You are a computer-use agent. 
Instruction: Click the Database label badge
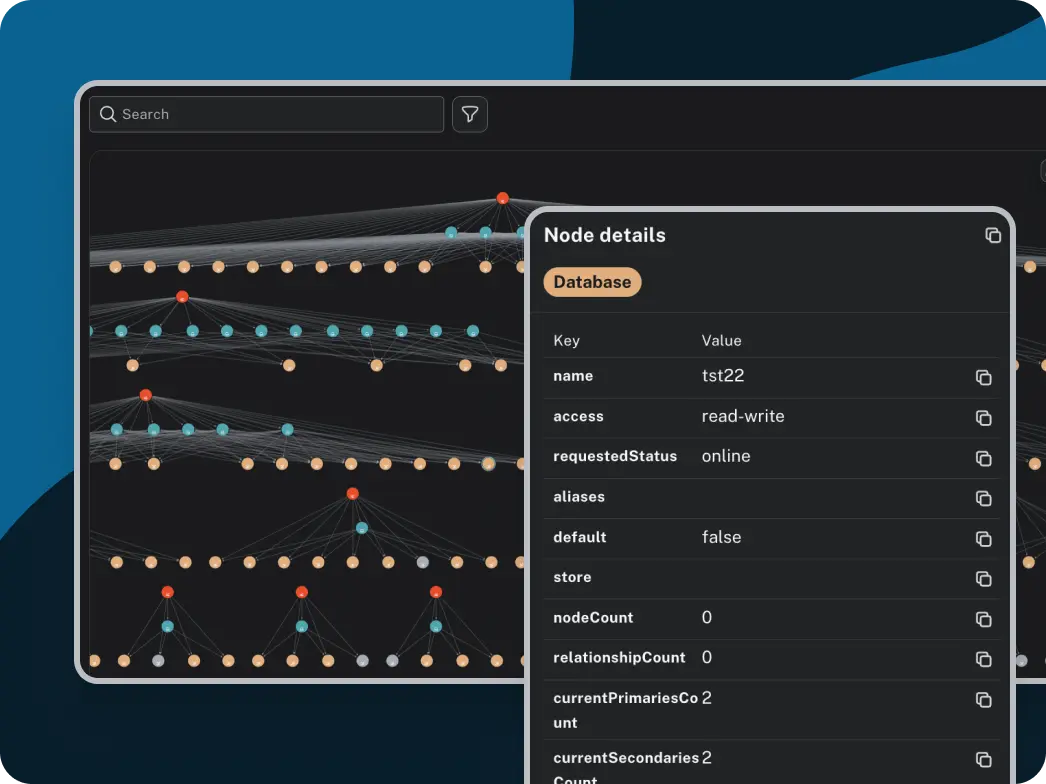point(592,282)
